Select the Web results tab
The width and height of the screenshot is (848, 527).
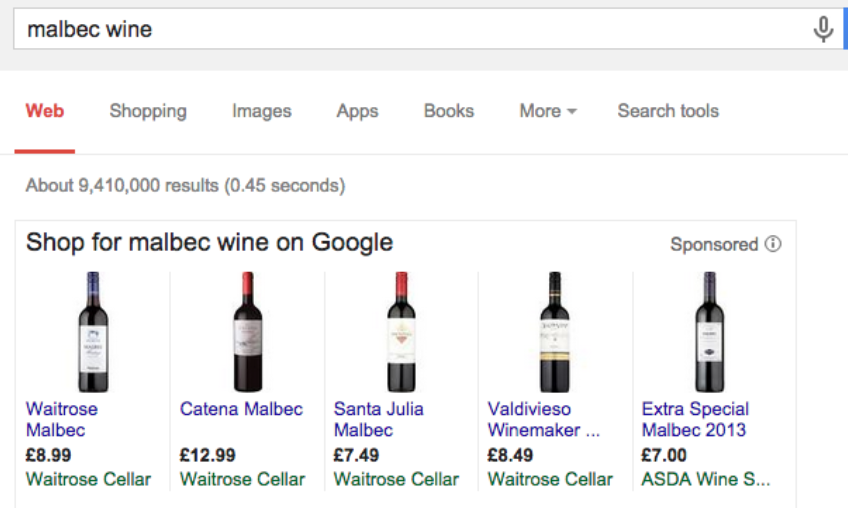coord(45,111)
